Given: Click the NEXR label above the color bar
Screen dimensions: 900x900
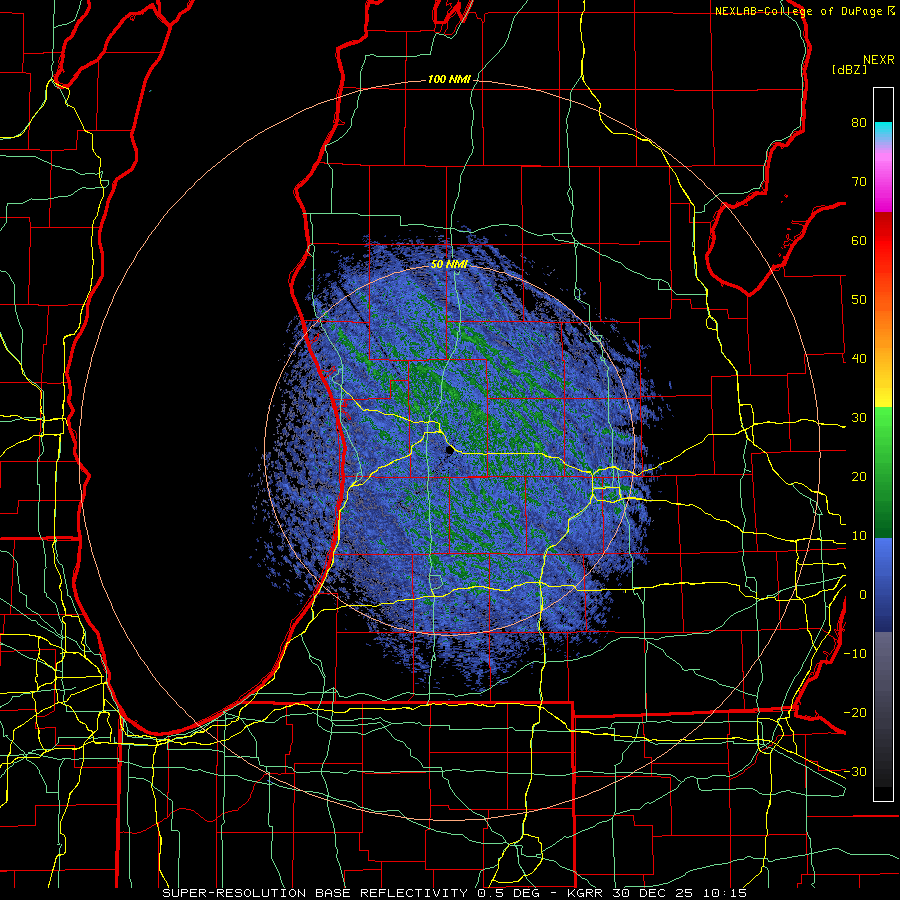Looking at the screenshot, I should tap(879, 60).
